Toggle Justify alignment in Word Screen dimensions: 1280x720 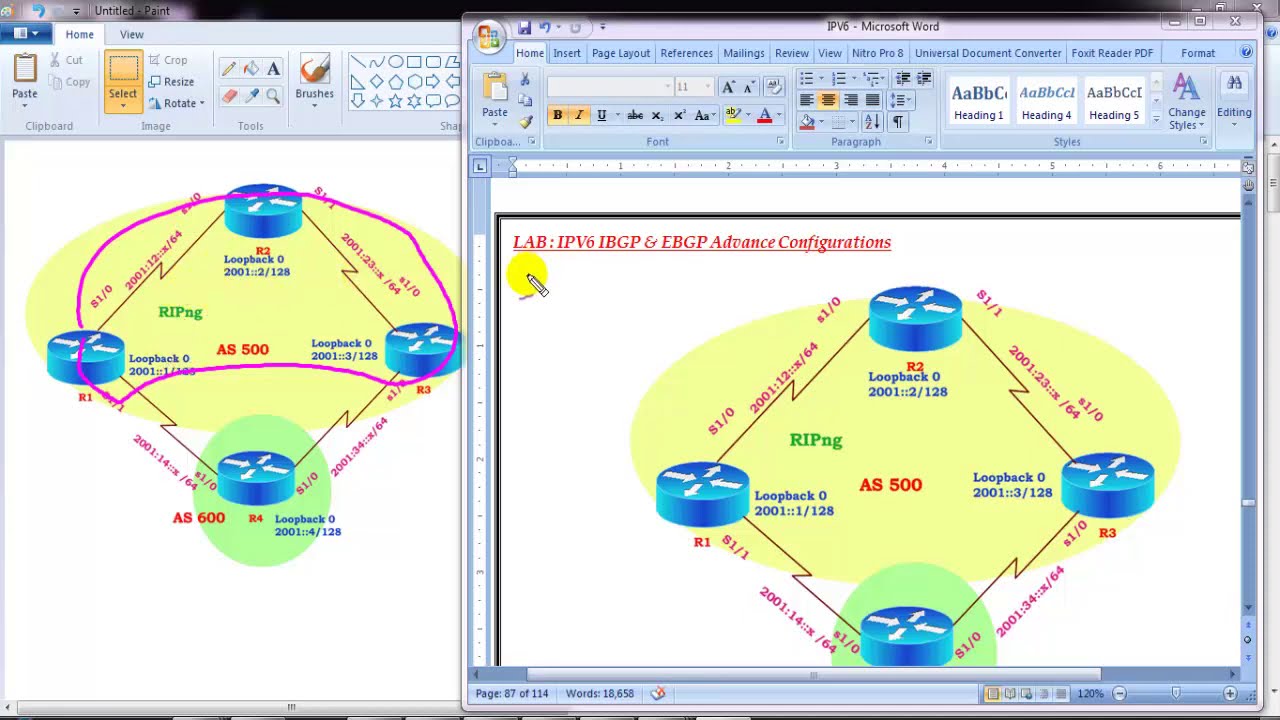click(872, 100)
